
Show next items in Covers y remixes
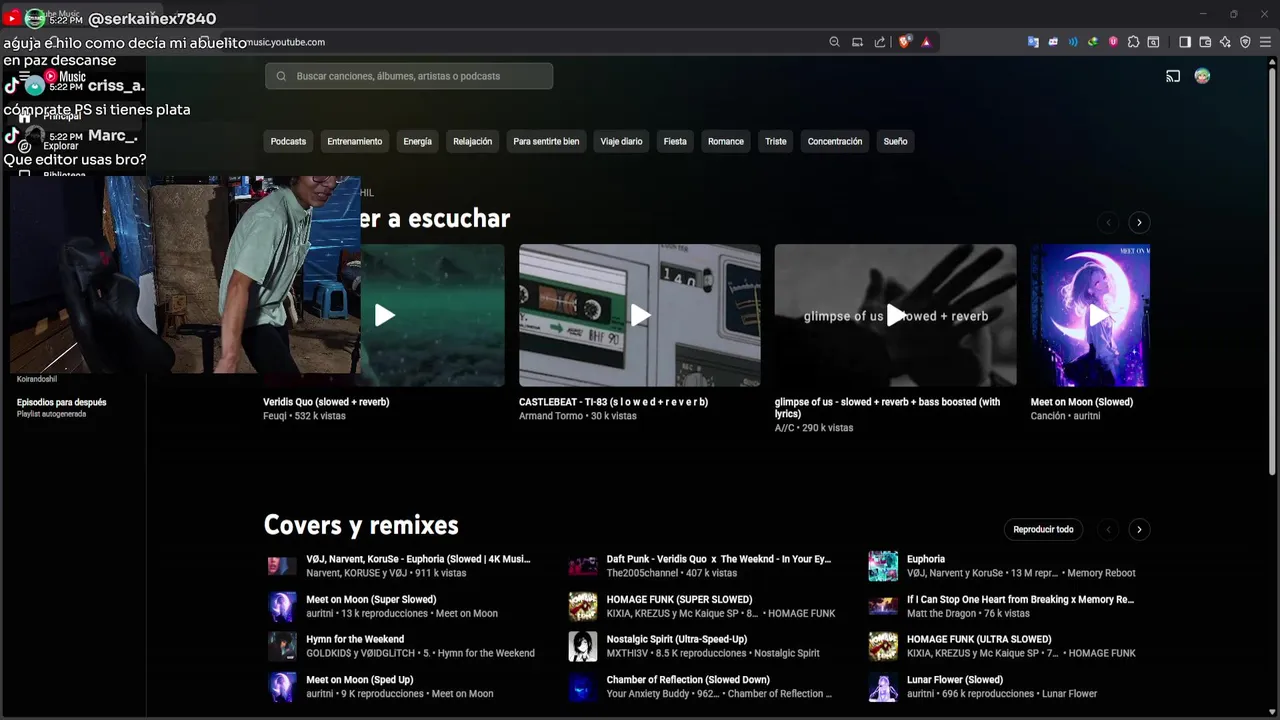click(x=1139, y=529)
